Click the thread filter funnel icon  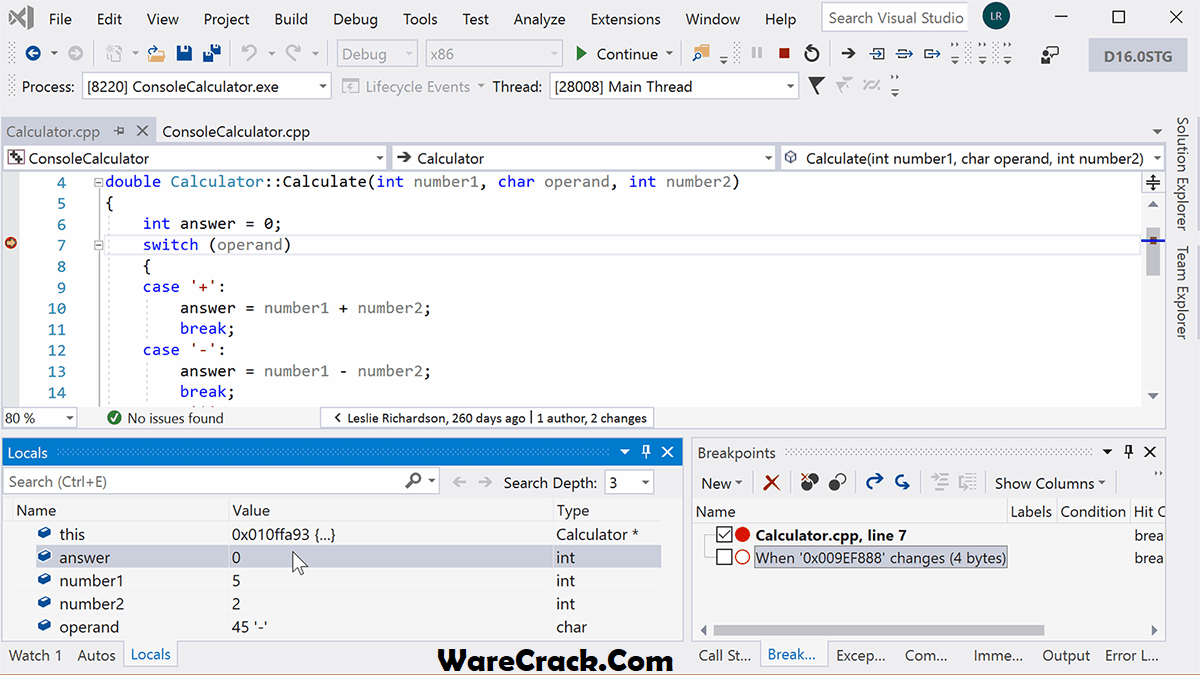coord(816,86)
